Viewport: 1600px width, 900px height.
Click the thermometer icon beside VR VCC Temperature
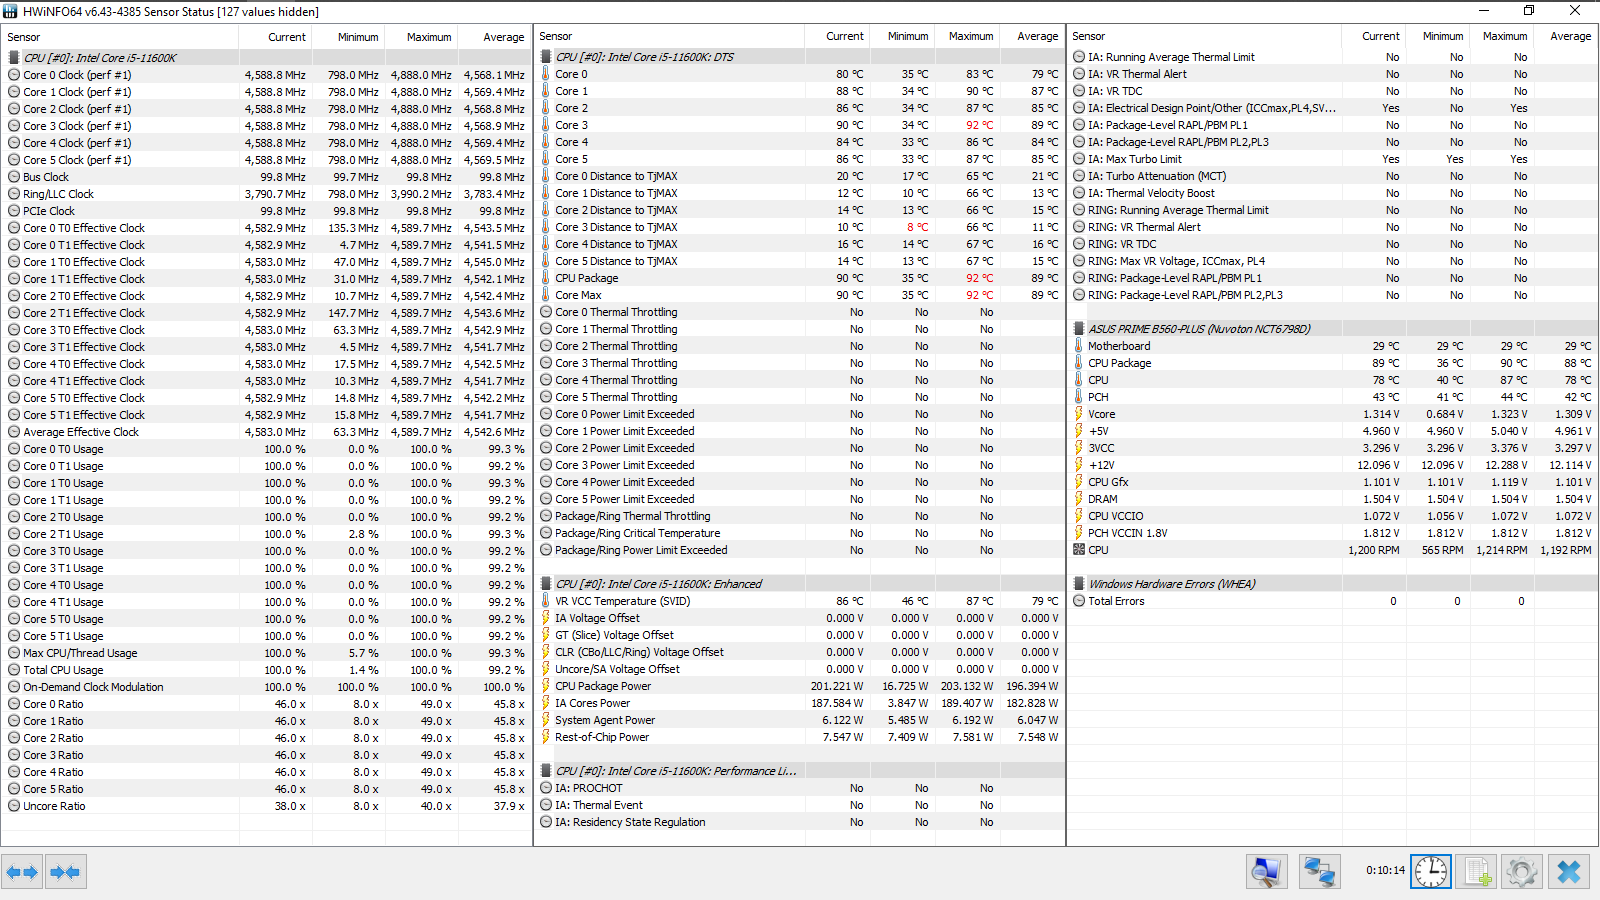tap(546, 601)
